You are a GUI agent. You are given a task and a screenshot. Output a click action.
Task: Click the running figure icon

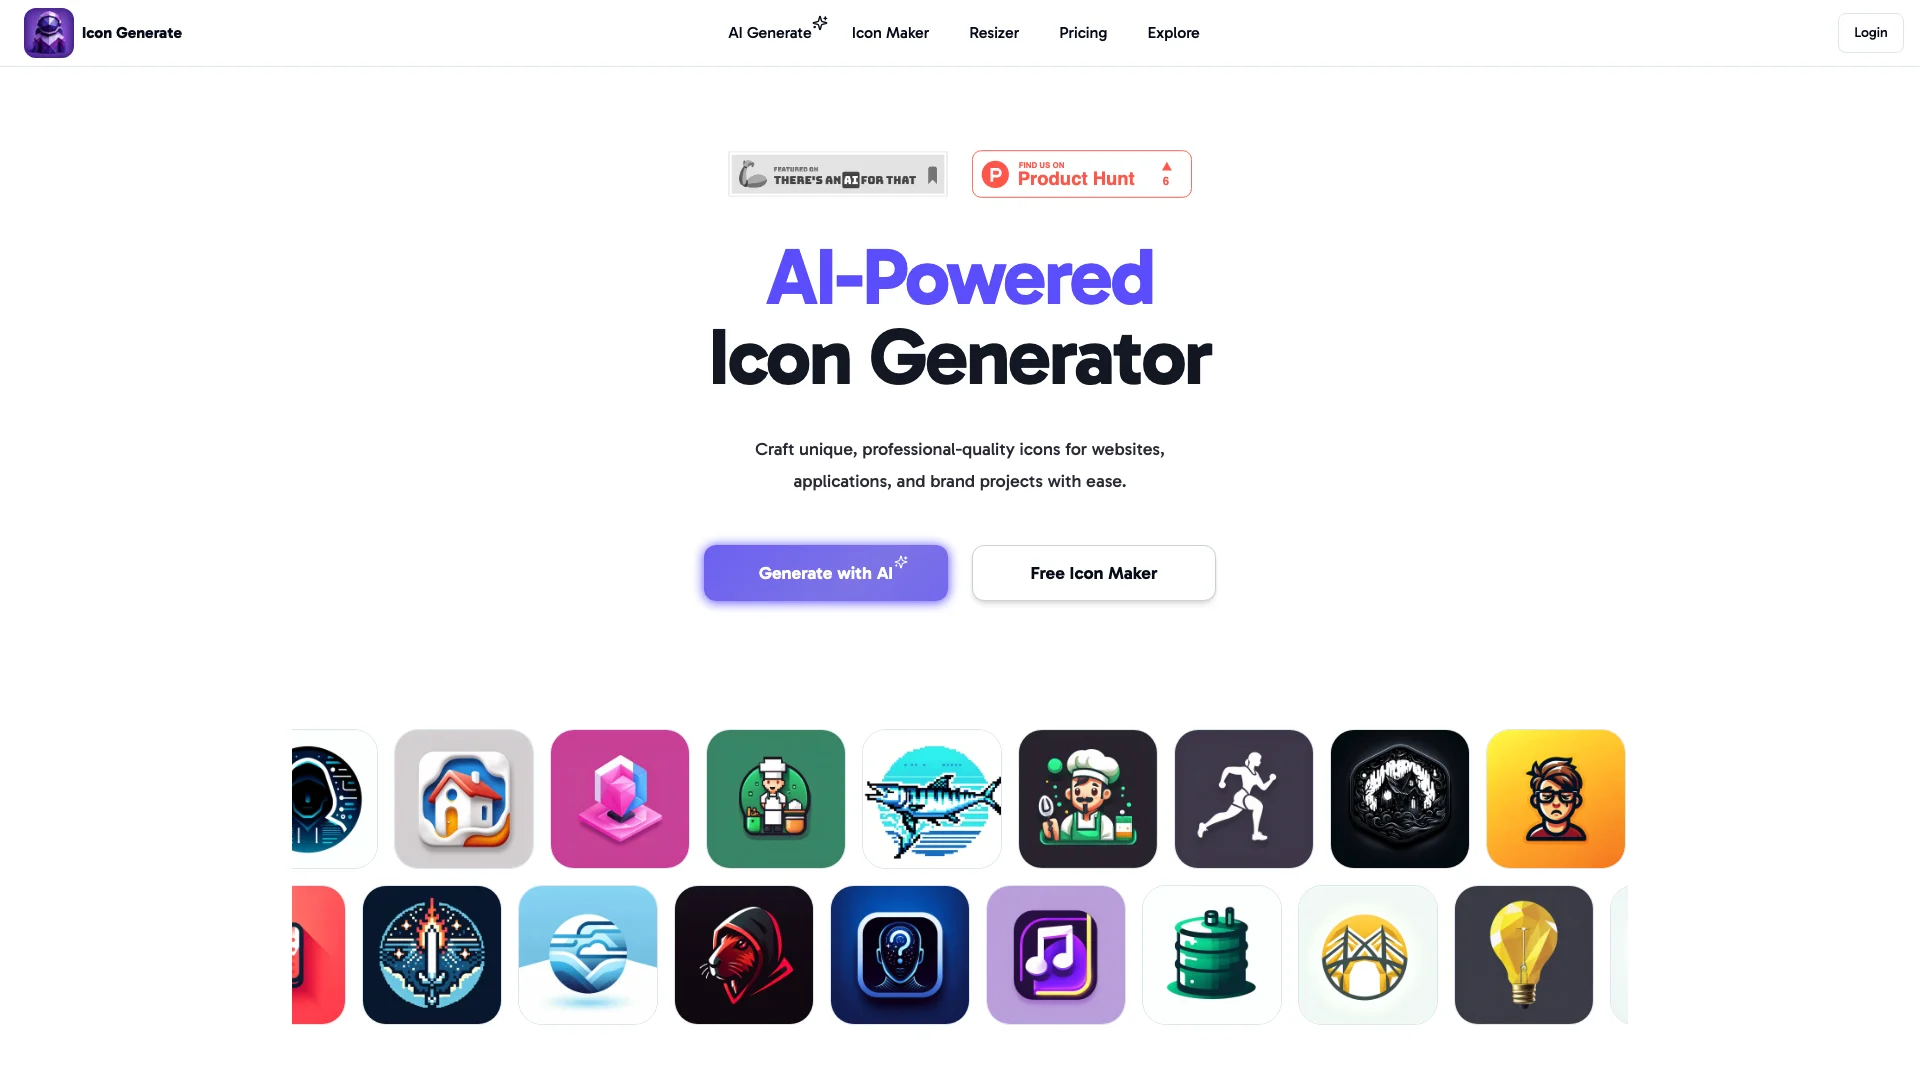click(1242, 798)
